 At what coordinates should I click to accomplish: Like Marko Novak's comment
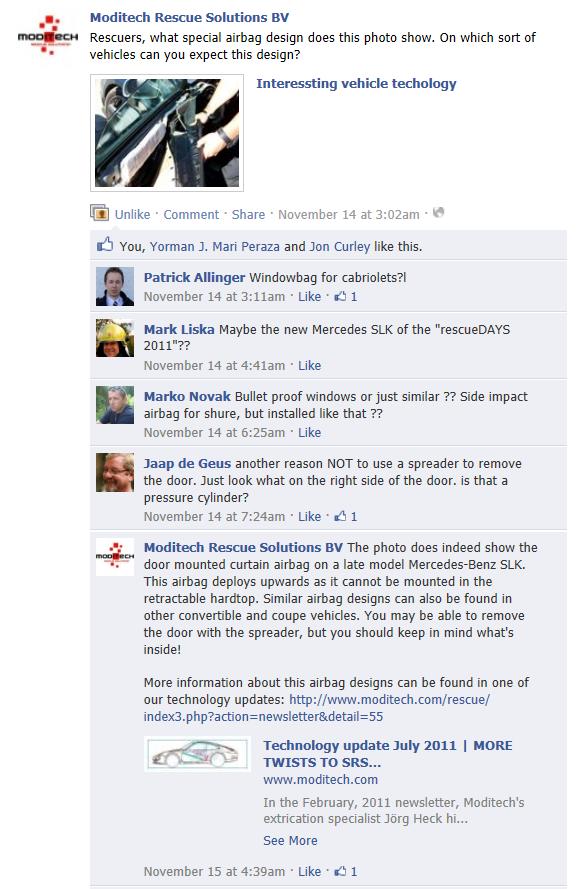pos(309,433)
